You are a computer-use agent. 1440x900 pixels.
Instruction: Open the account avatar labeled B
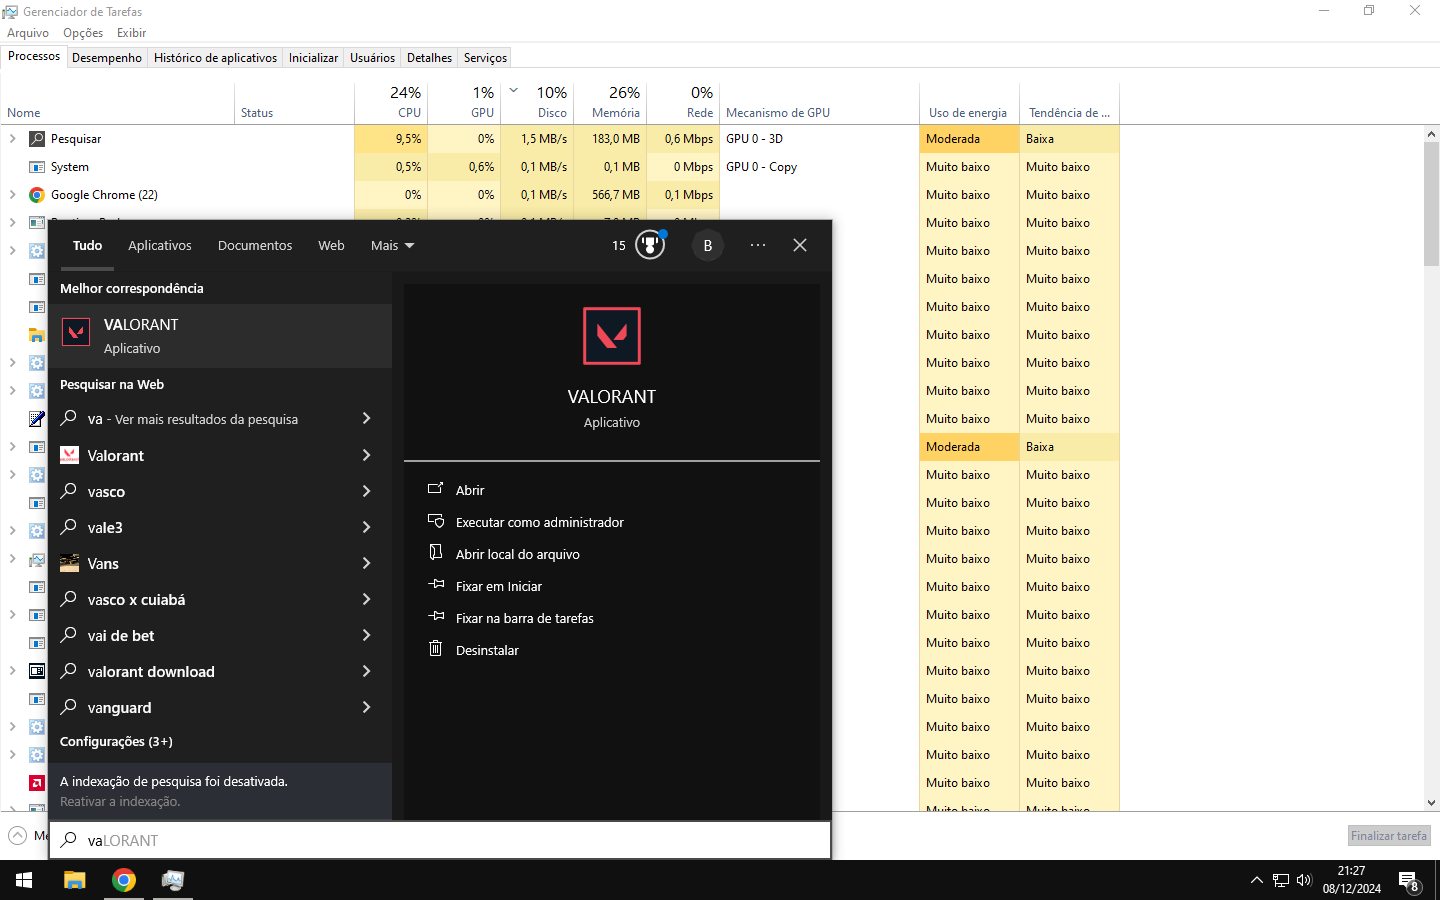pos(708,245)
